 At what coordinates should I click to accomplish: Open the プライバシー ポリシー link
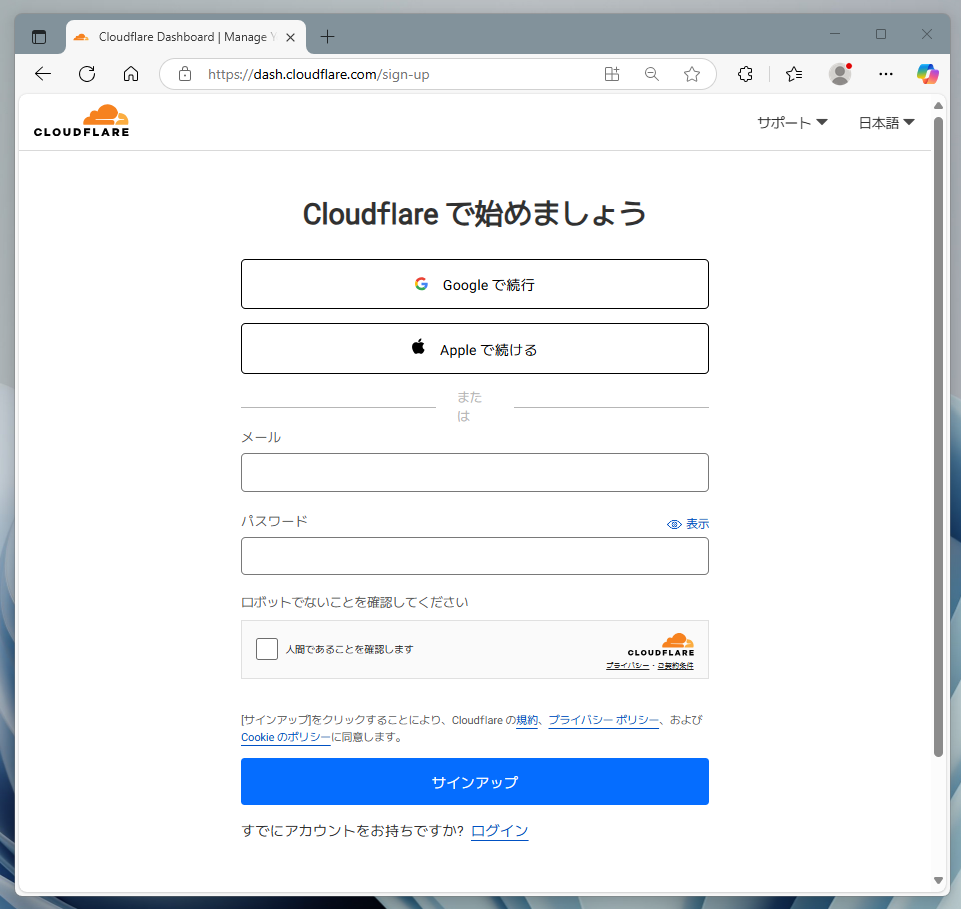(x=603, y=720)
